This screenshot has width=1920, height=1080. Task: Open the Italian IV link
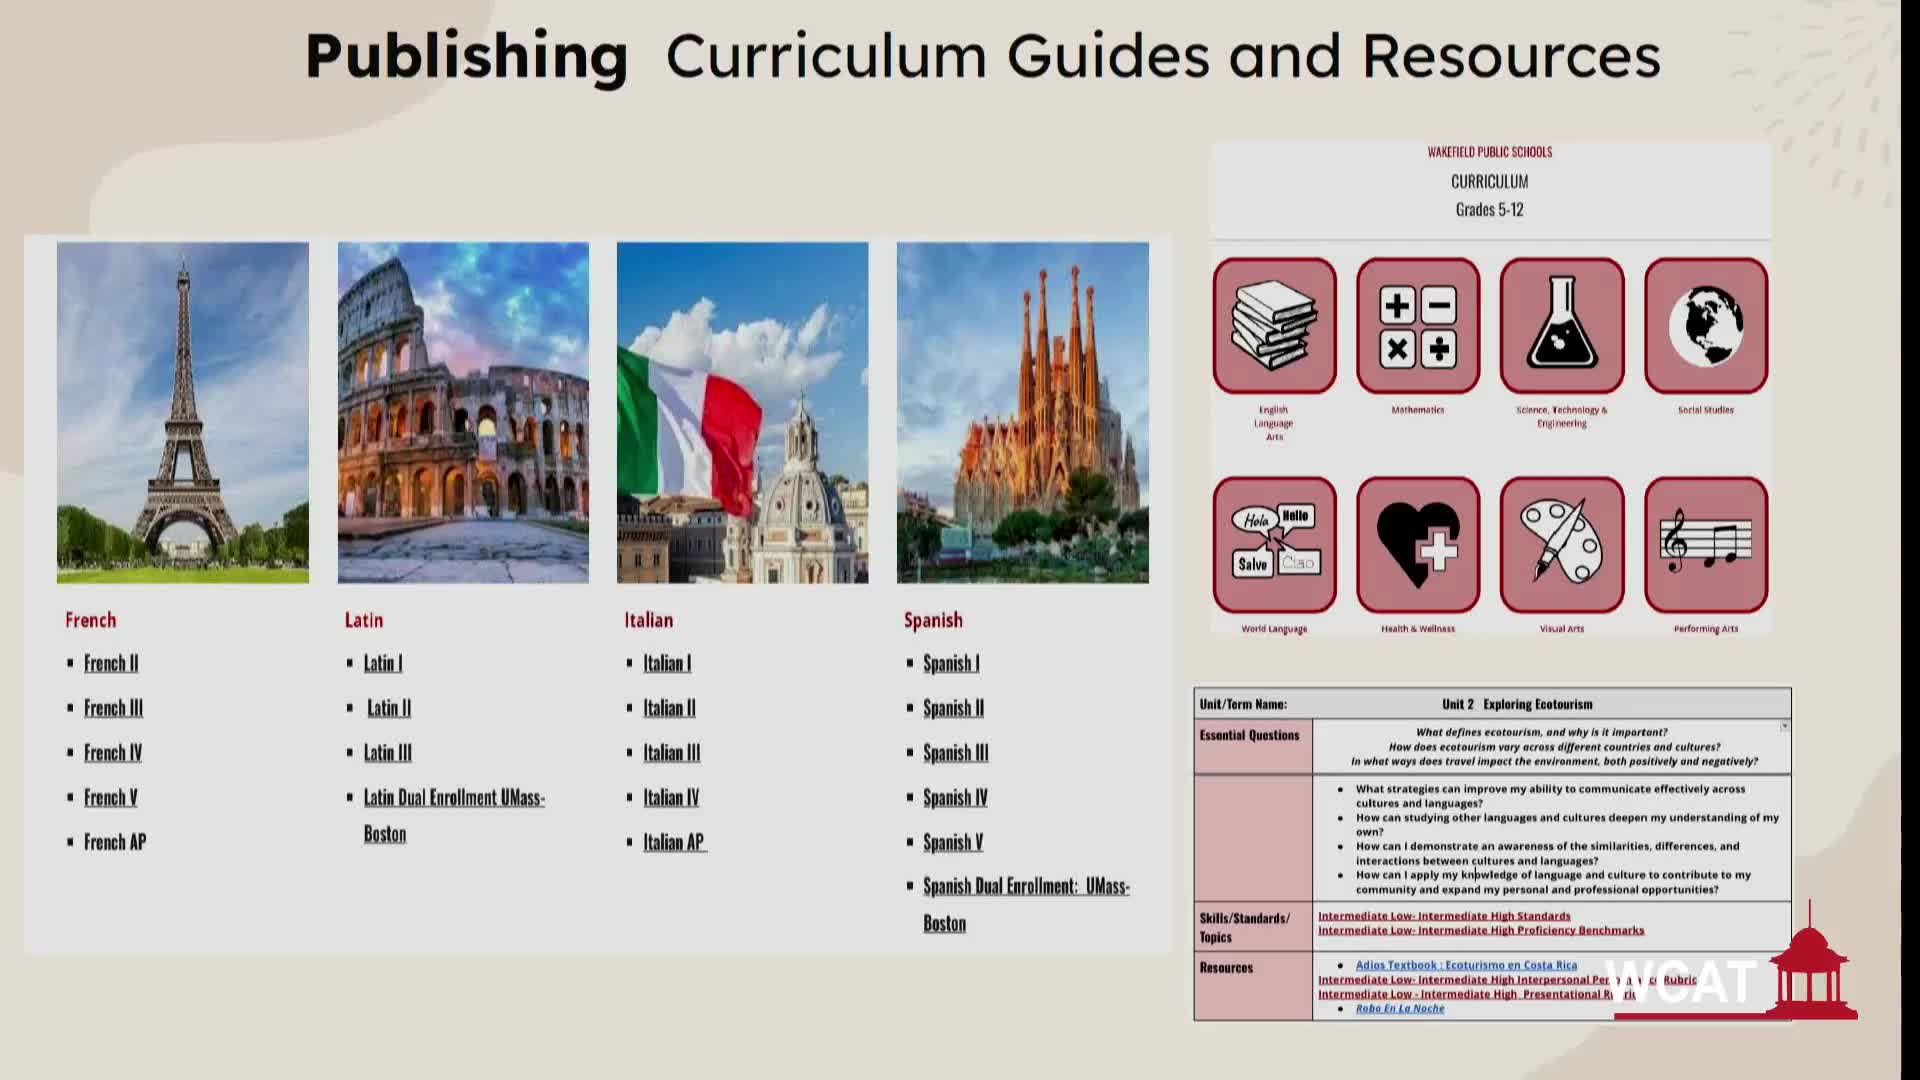(671, 797)
